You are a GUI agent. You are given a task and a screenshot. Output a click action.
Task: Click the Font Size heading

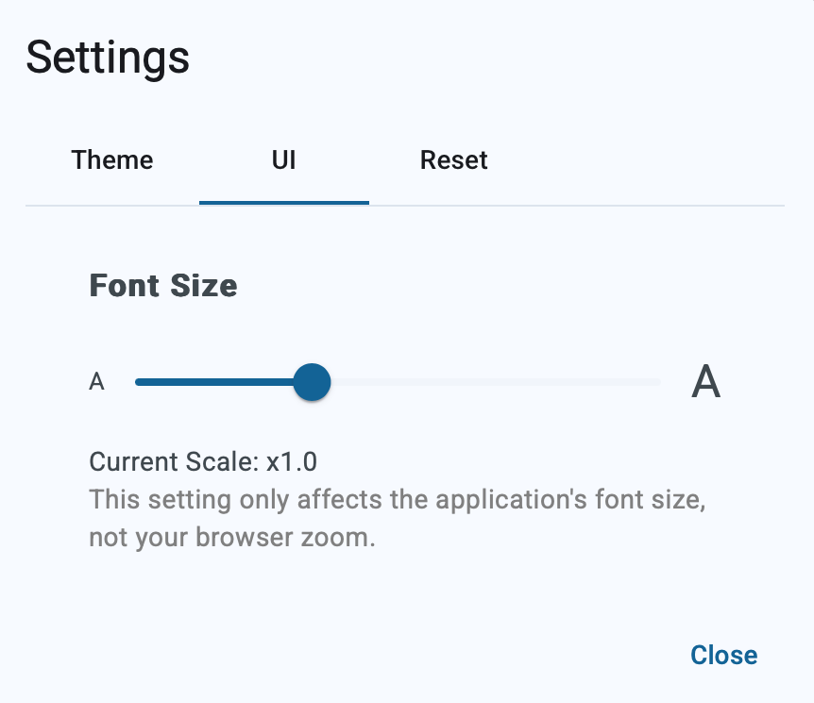163,286
